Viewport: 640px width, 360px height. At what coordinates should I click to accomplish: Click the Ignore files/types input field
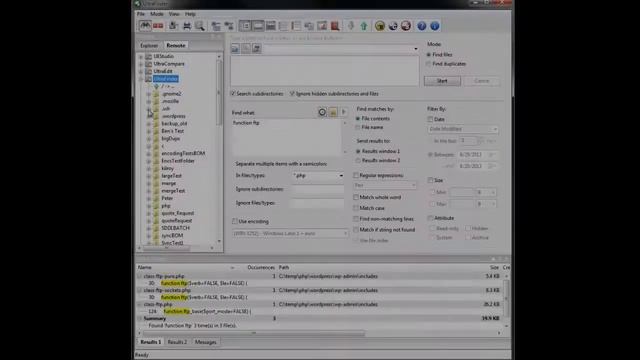tap(318, 203)
